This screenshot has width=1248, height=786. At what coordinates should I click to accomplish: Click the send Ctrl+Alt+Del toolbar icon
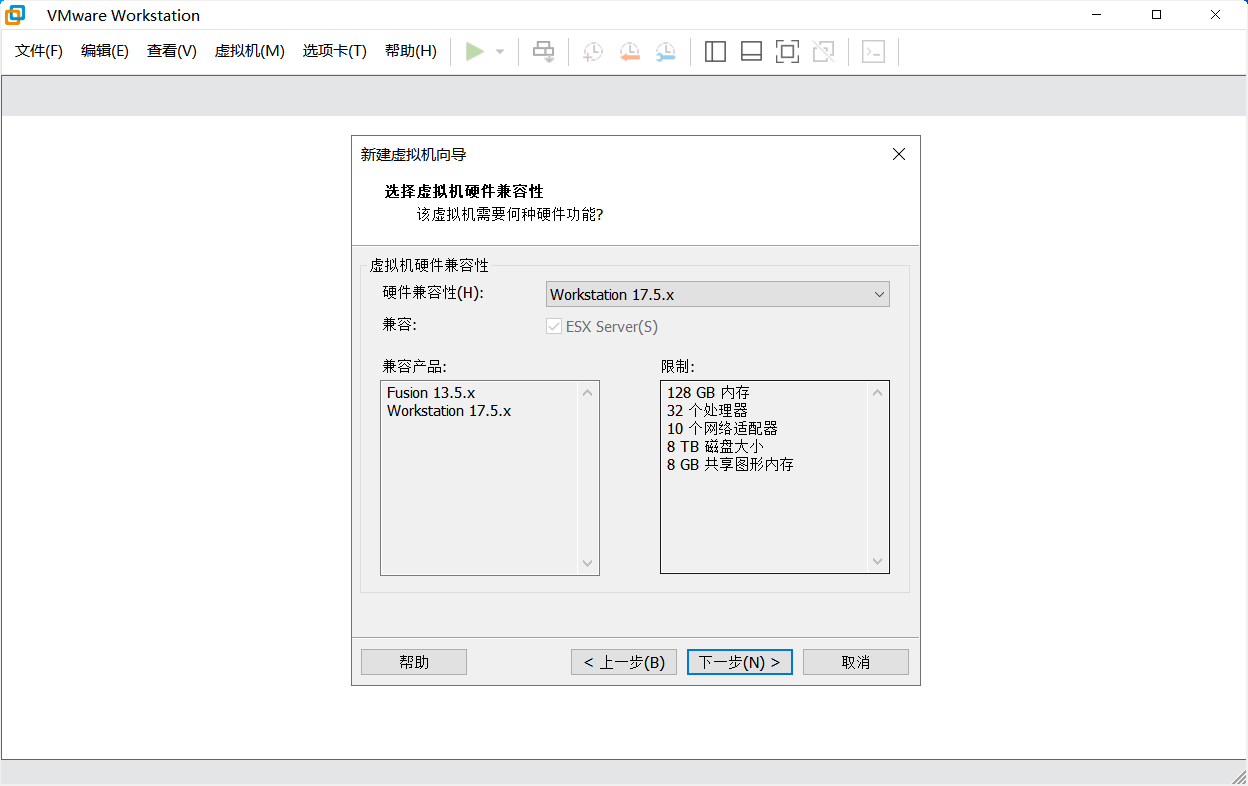pos(543,52)
